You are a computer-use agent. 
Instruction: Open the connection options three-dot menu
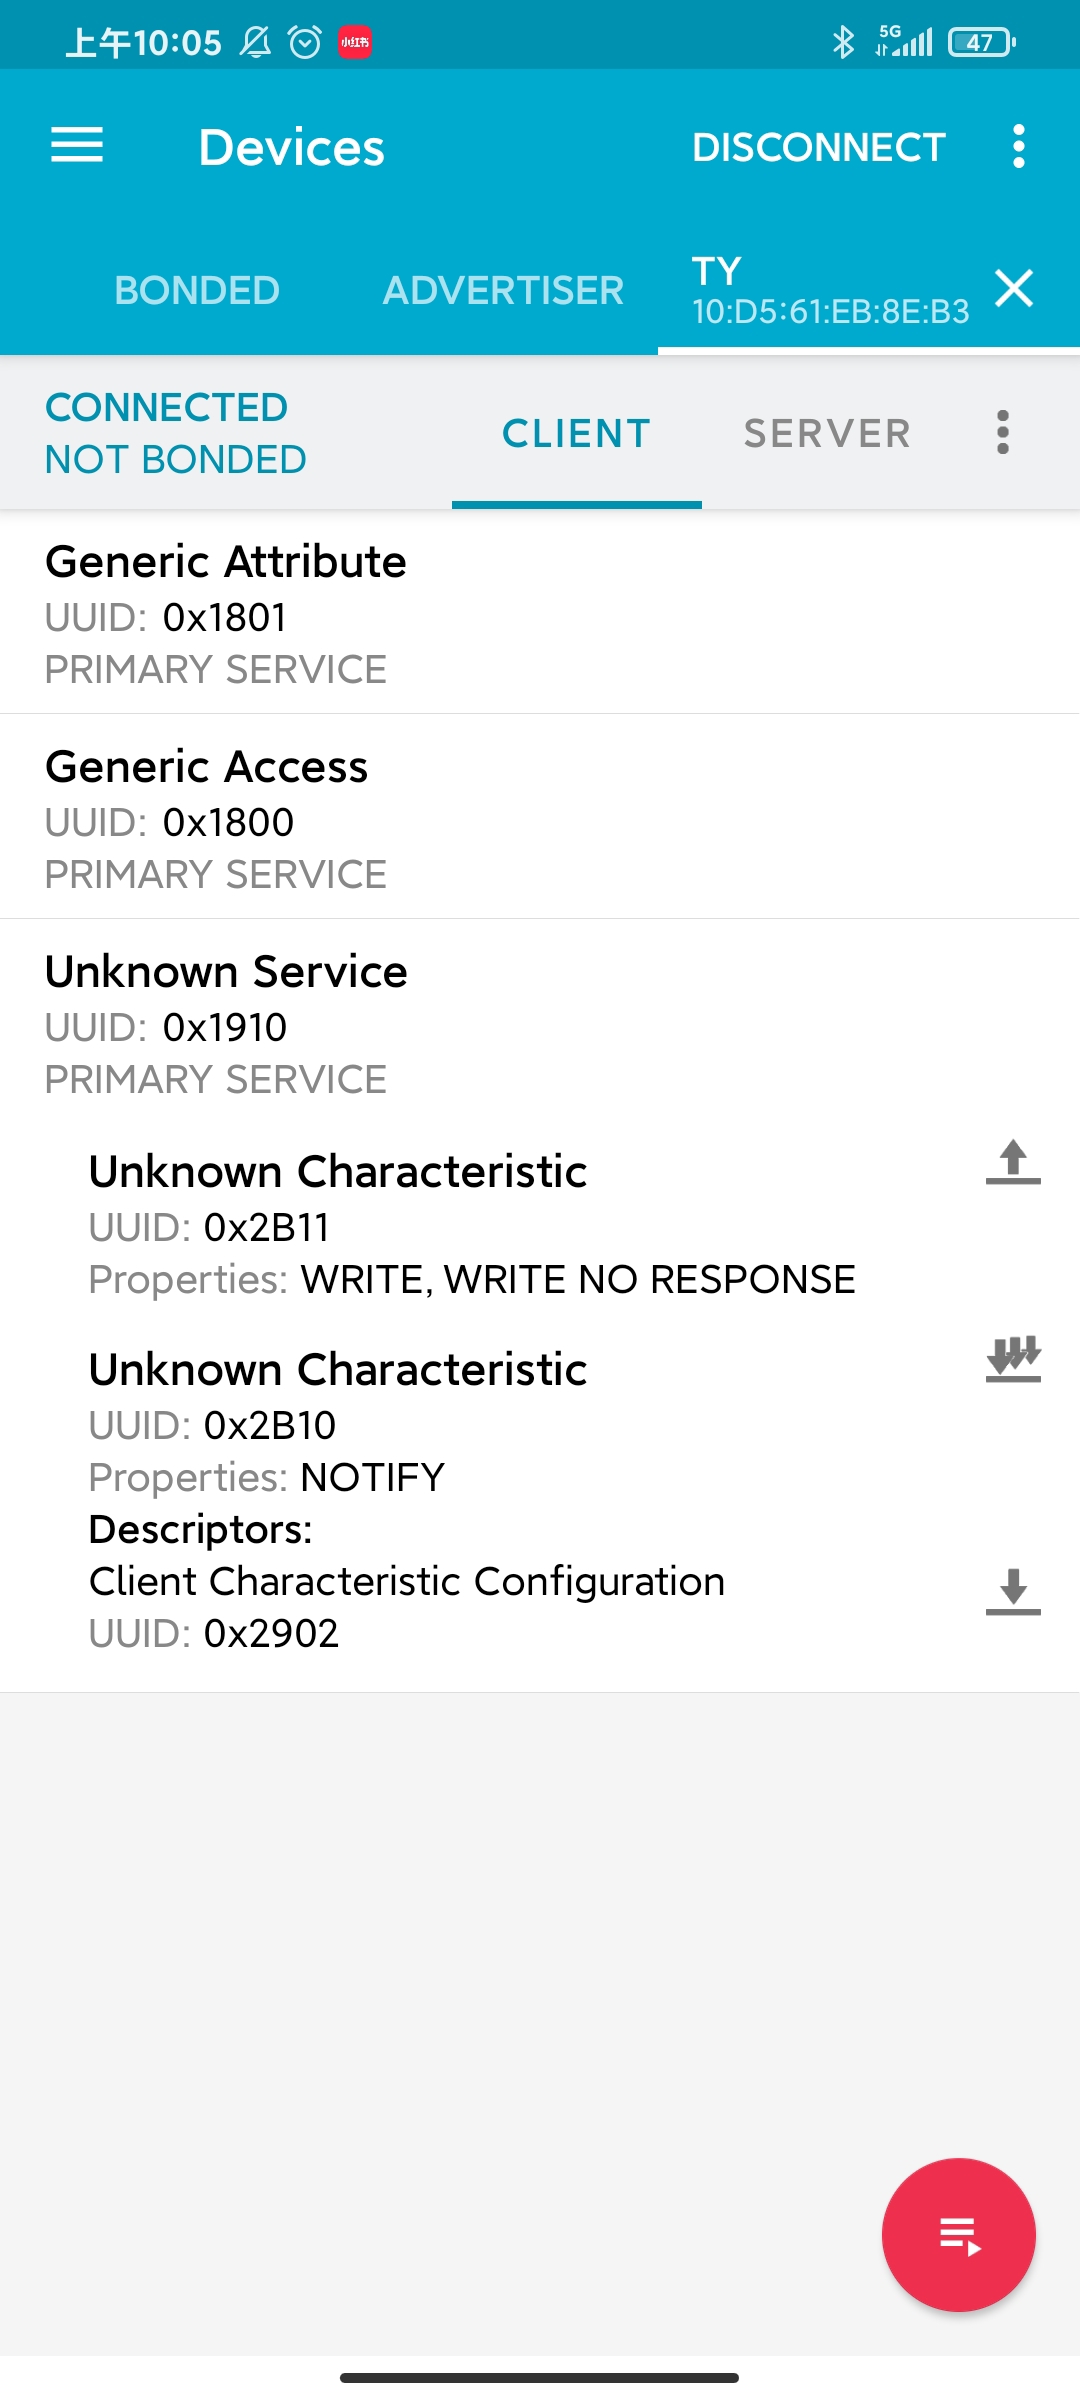(1003, 432)
